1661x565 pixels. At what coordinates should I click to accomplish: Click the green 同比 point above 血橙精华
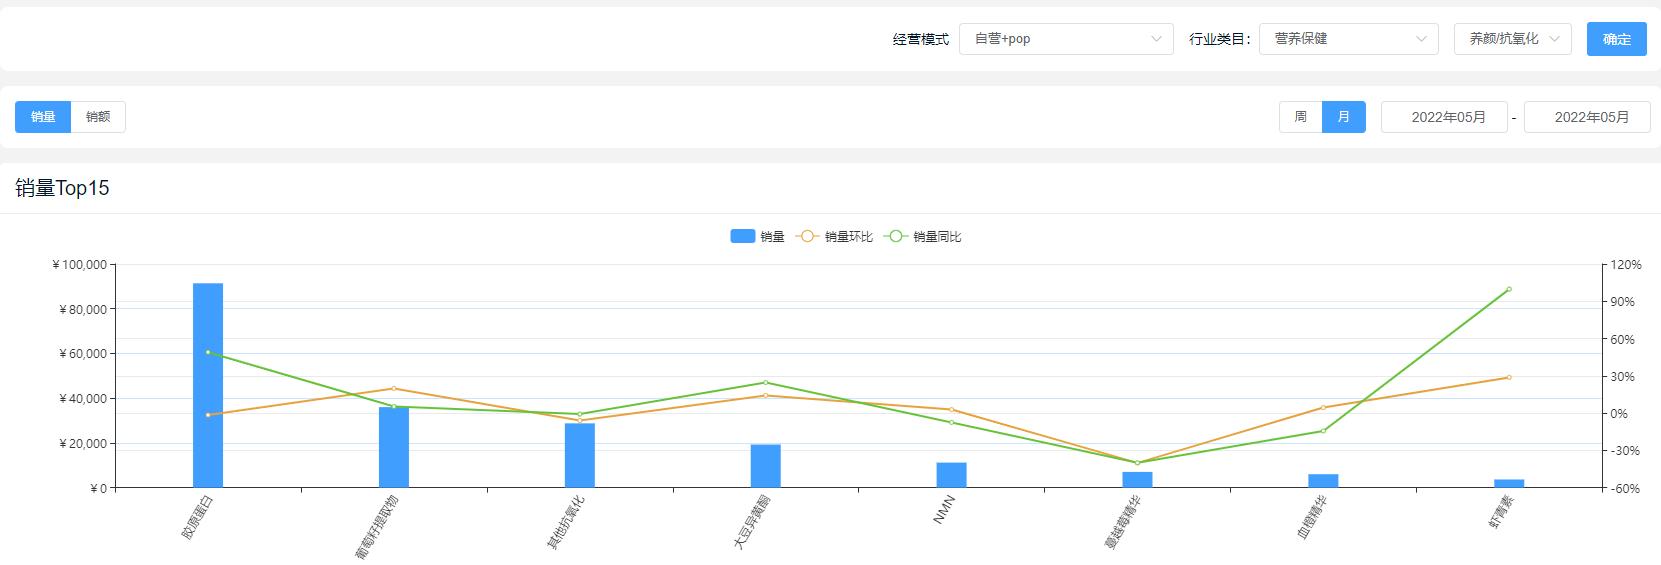1323,431
